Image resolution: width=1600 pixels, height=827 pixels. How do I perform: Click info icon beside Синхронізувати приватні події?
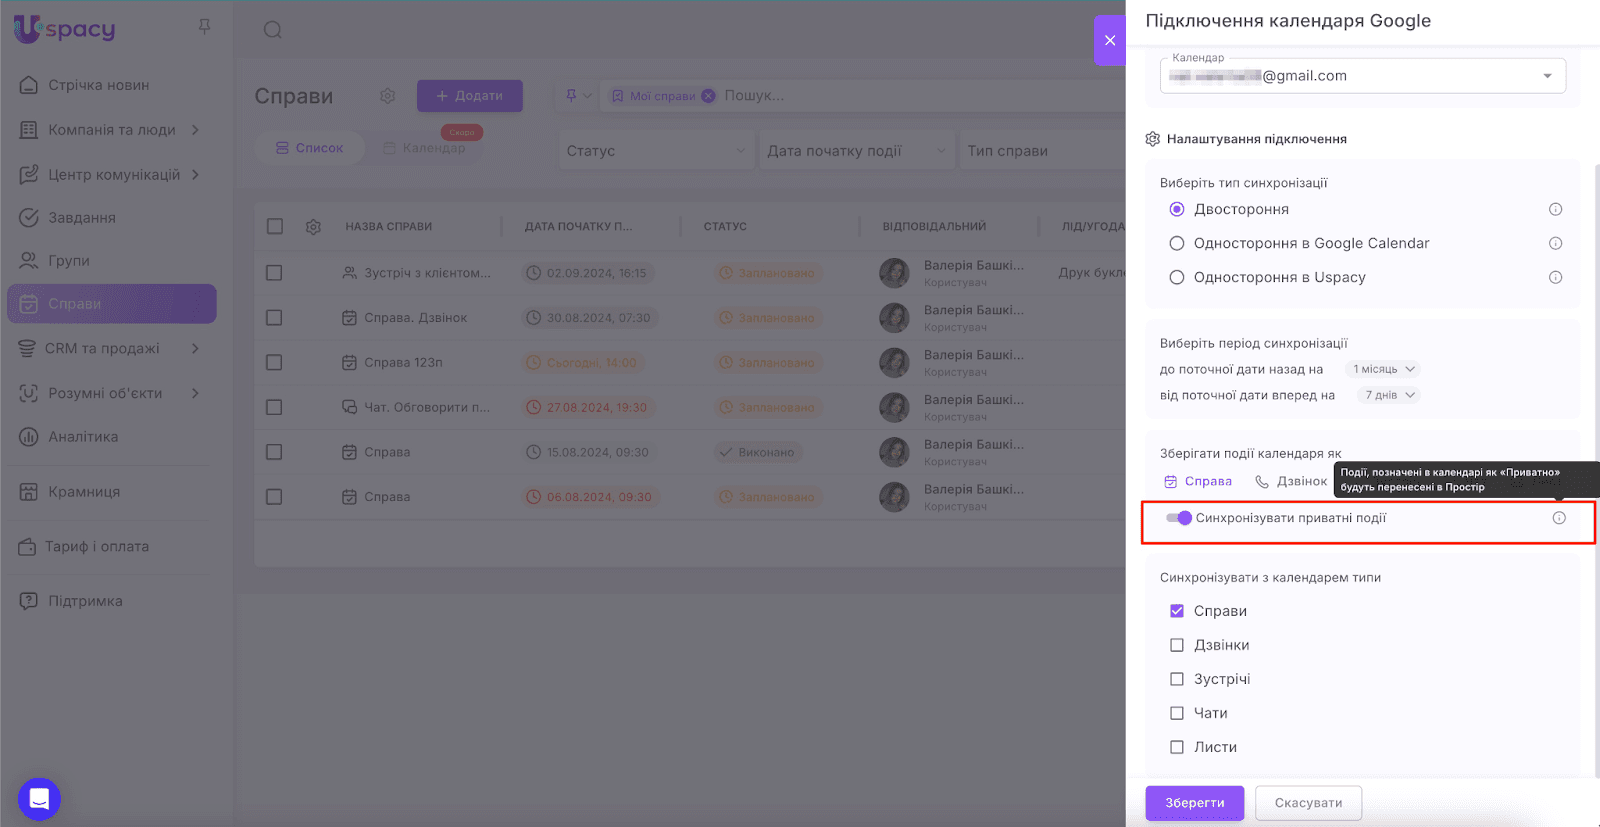coord(1559,518)
